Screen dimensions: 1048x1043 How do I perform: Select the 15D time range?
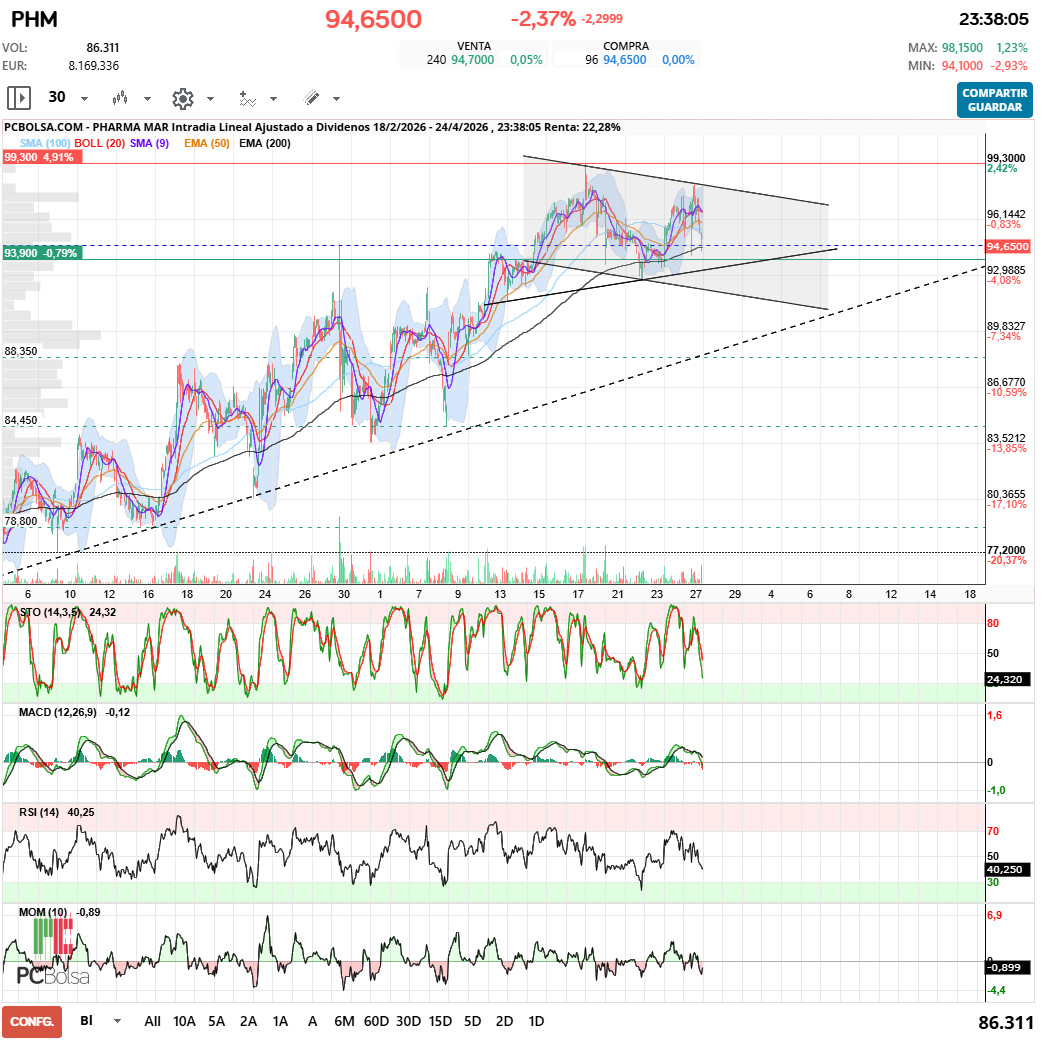440,1021
